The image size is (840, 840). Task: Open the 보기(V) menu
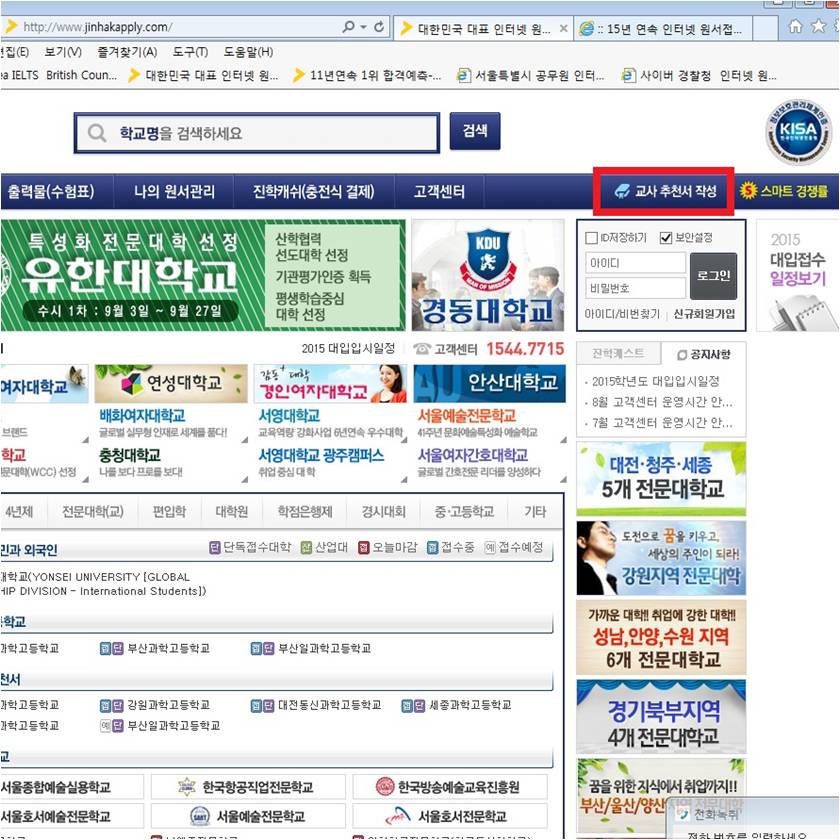[63, 52]
